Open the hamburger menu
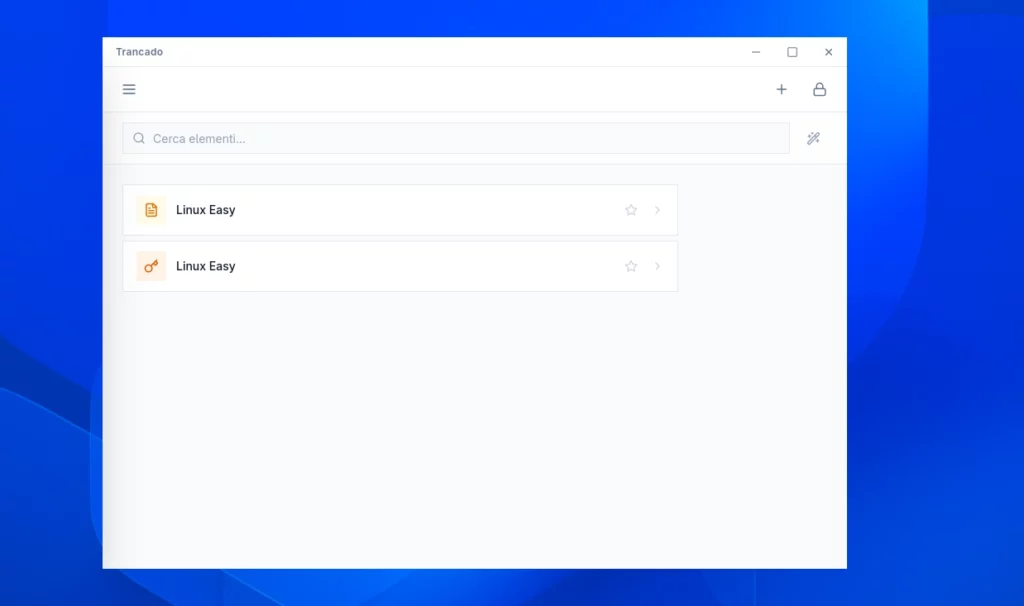1024x606 pixels. [x=129, y=89]
